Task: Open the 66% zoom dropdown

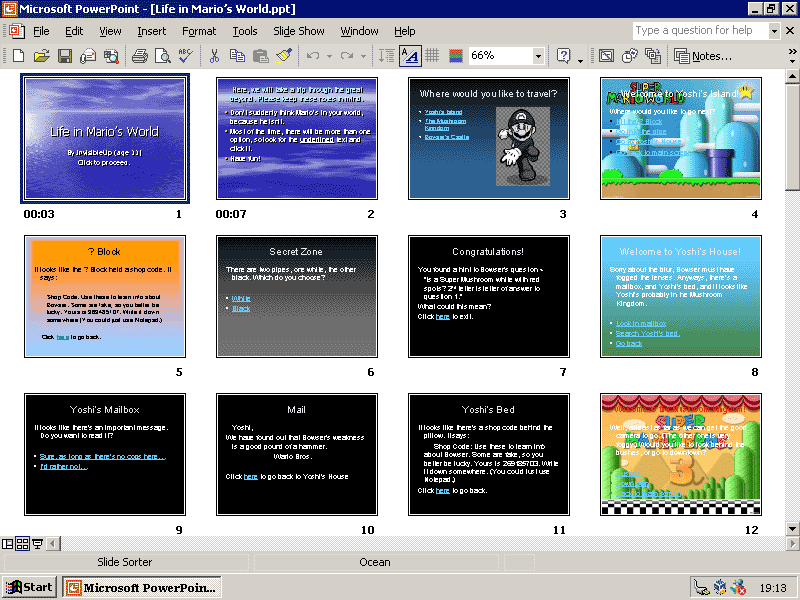Action: pyautogui.click(x=538, y=56)
